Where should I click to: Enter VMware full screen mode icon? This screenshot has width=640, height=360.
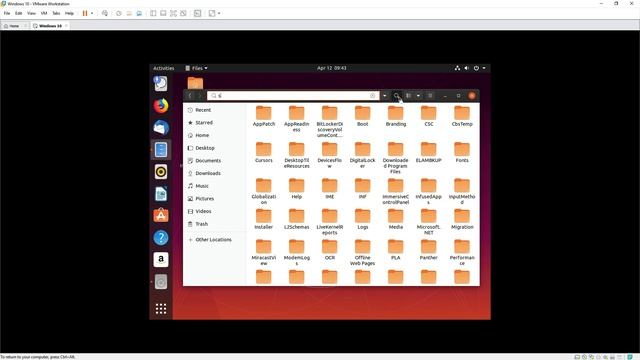pos(173,13)
